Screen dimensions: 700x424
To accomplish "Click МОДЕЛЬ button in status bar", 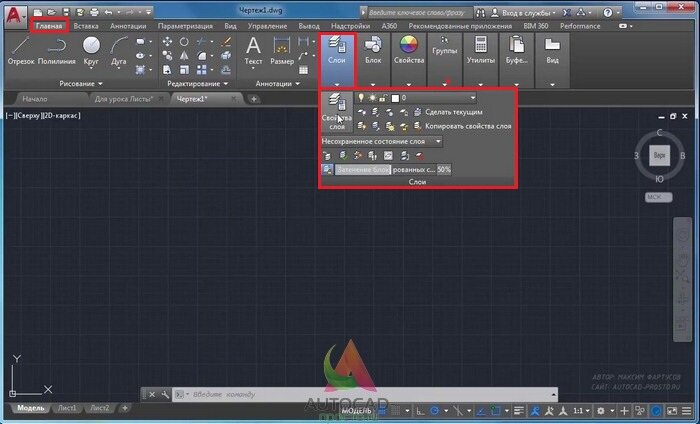I will coord(356,411).
